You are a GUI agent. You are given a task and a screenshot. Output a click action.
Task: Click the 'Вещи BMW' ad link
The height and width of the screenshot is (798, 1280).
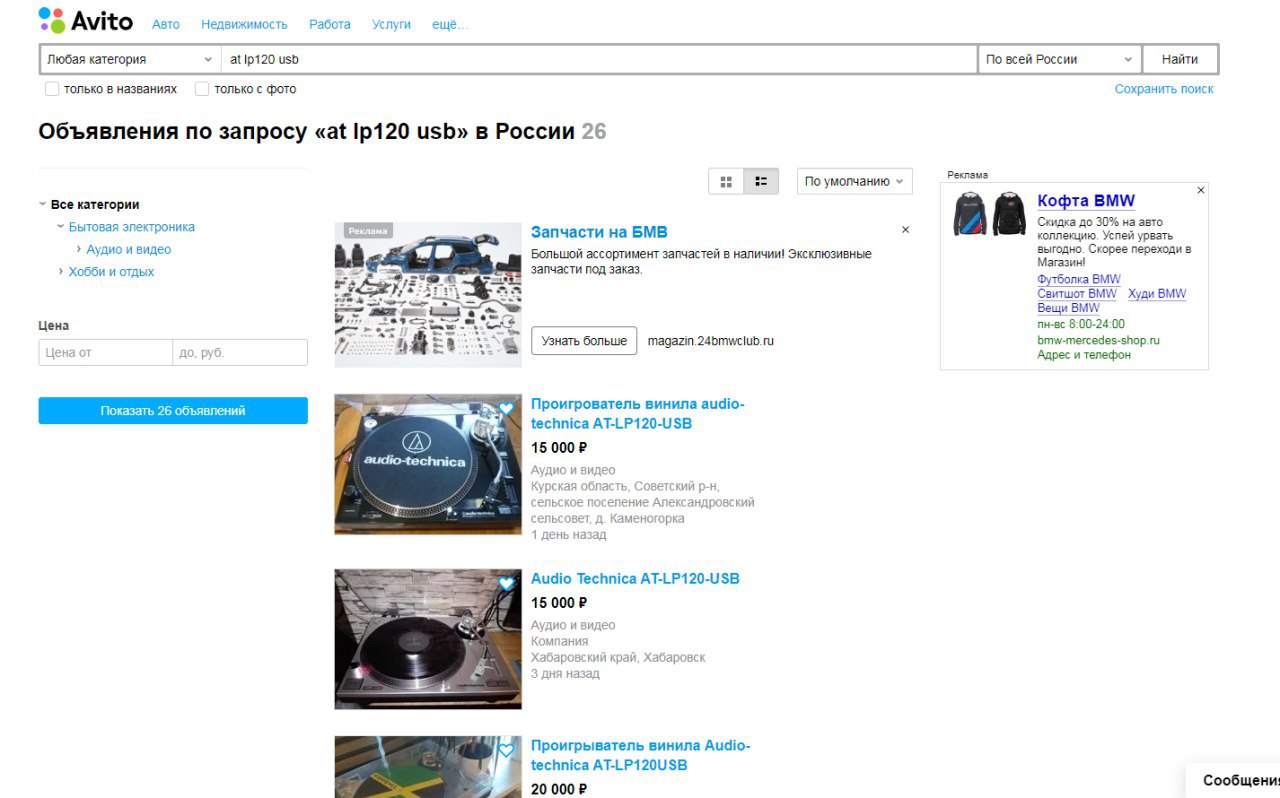point(1068,308)
